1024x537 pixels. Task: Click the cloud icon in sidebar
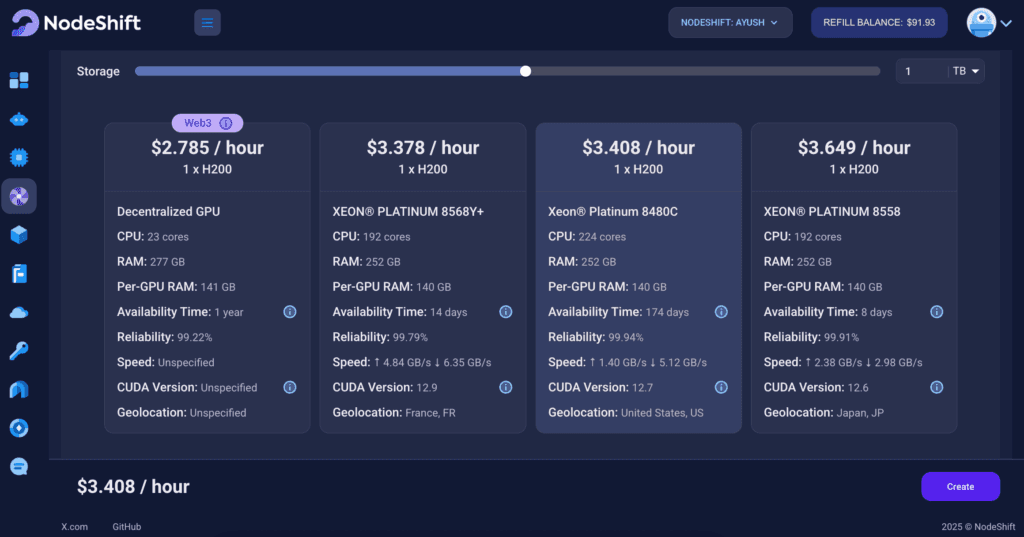click(x=19, y=312)
